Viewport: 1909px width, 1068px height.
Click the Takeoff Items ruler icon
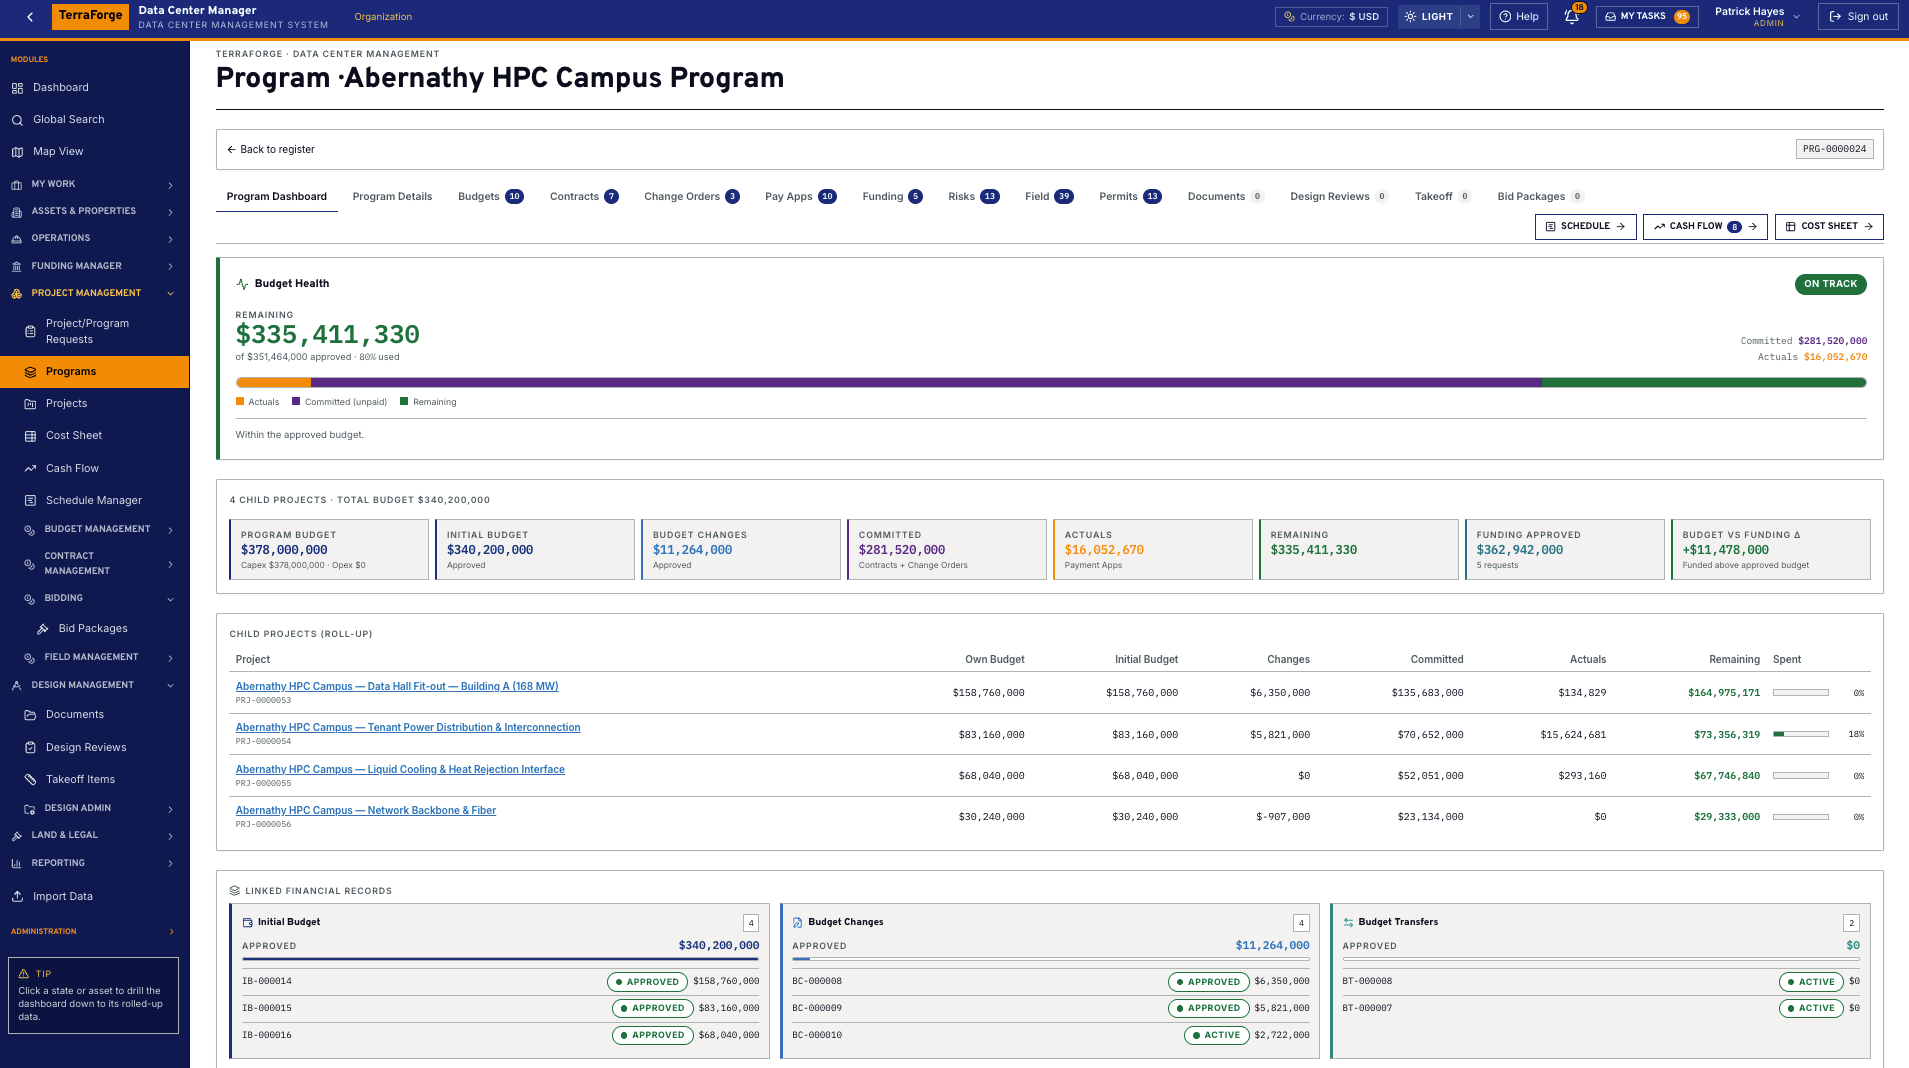(x=30, y=779)
